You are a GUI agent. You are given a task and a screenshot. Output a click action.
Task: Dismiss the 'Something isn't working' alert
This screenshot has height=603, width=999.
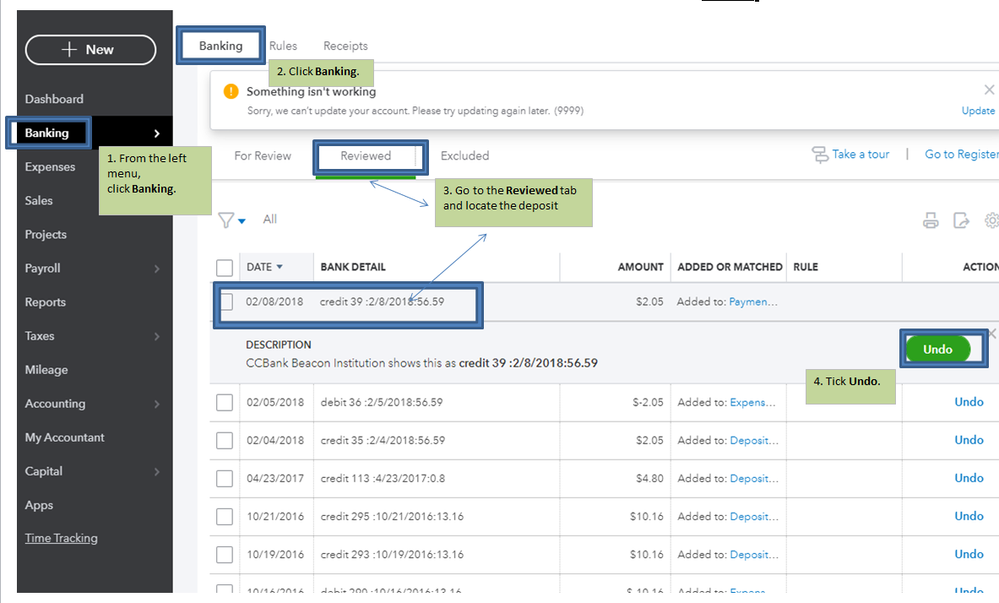coord(989,90)
